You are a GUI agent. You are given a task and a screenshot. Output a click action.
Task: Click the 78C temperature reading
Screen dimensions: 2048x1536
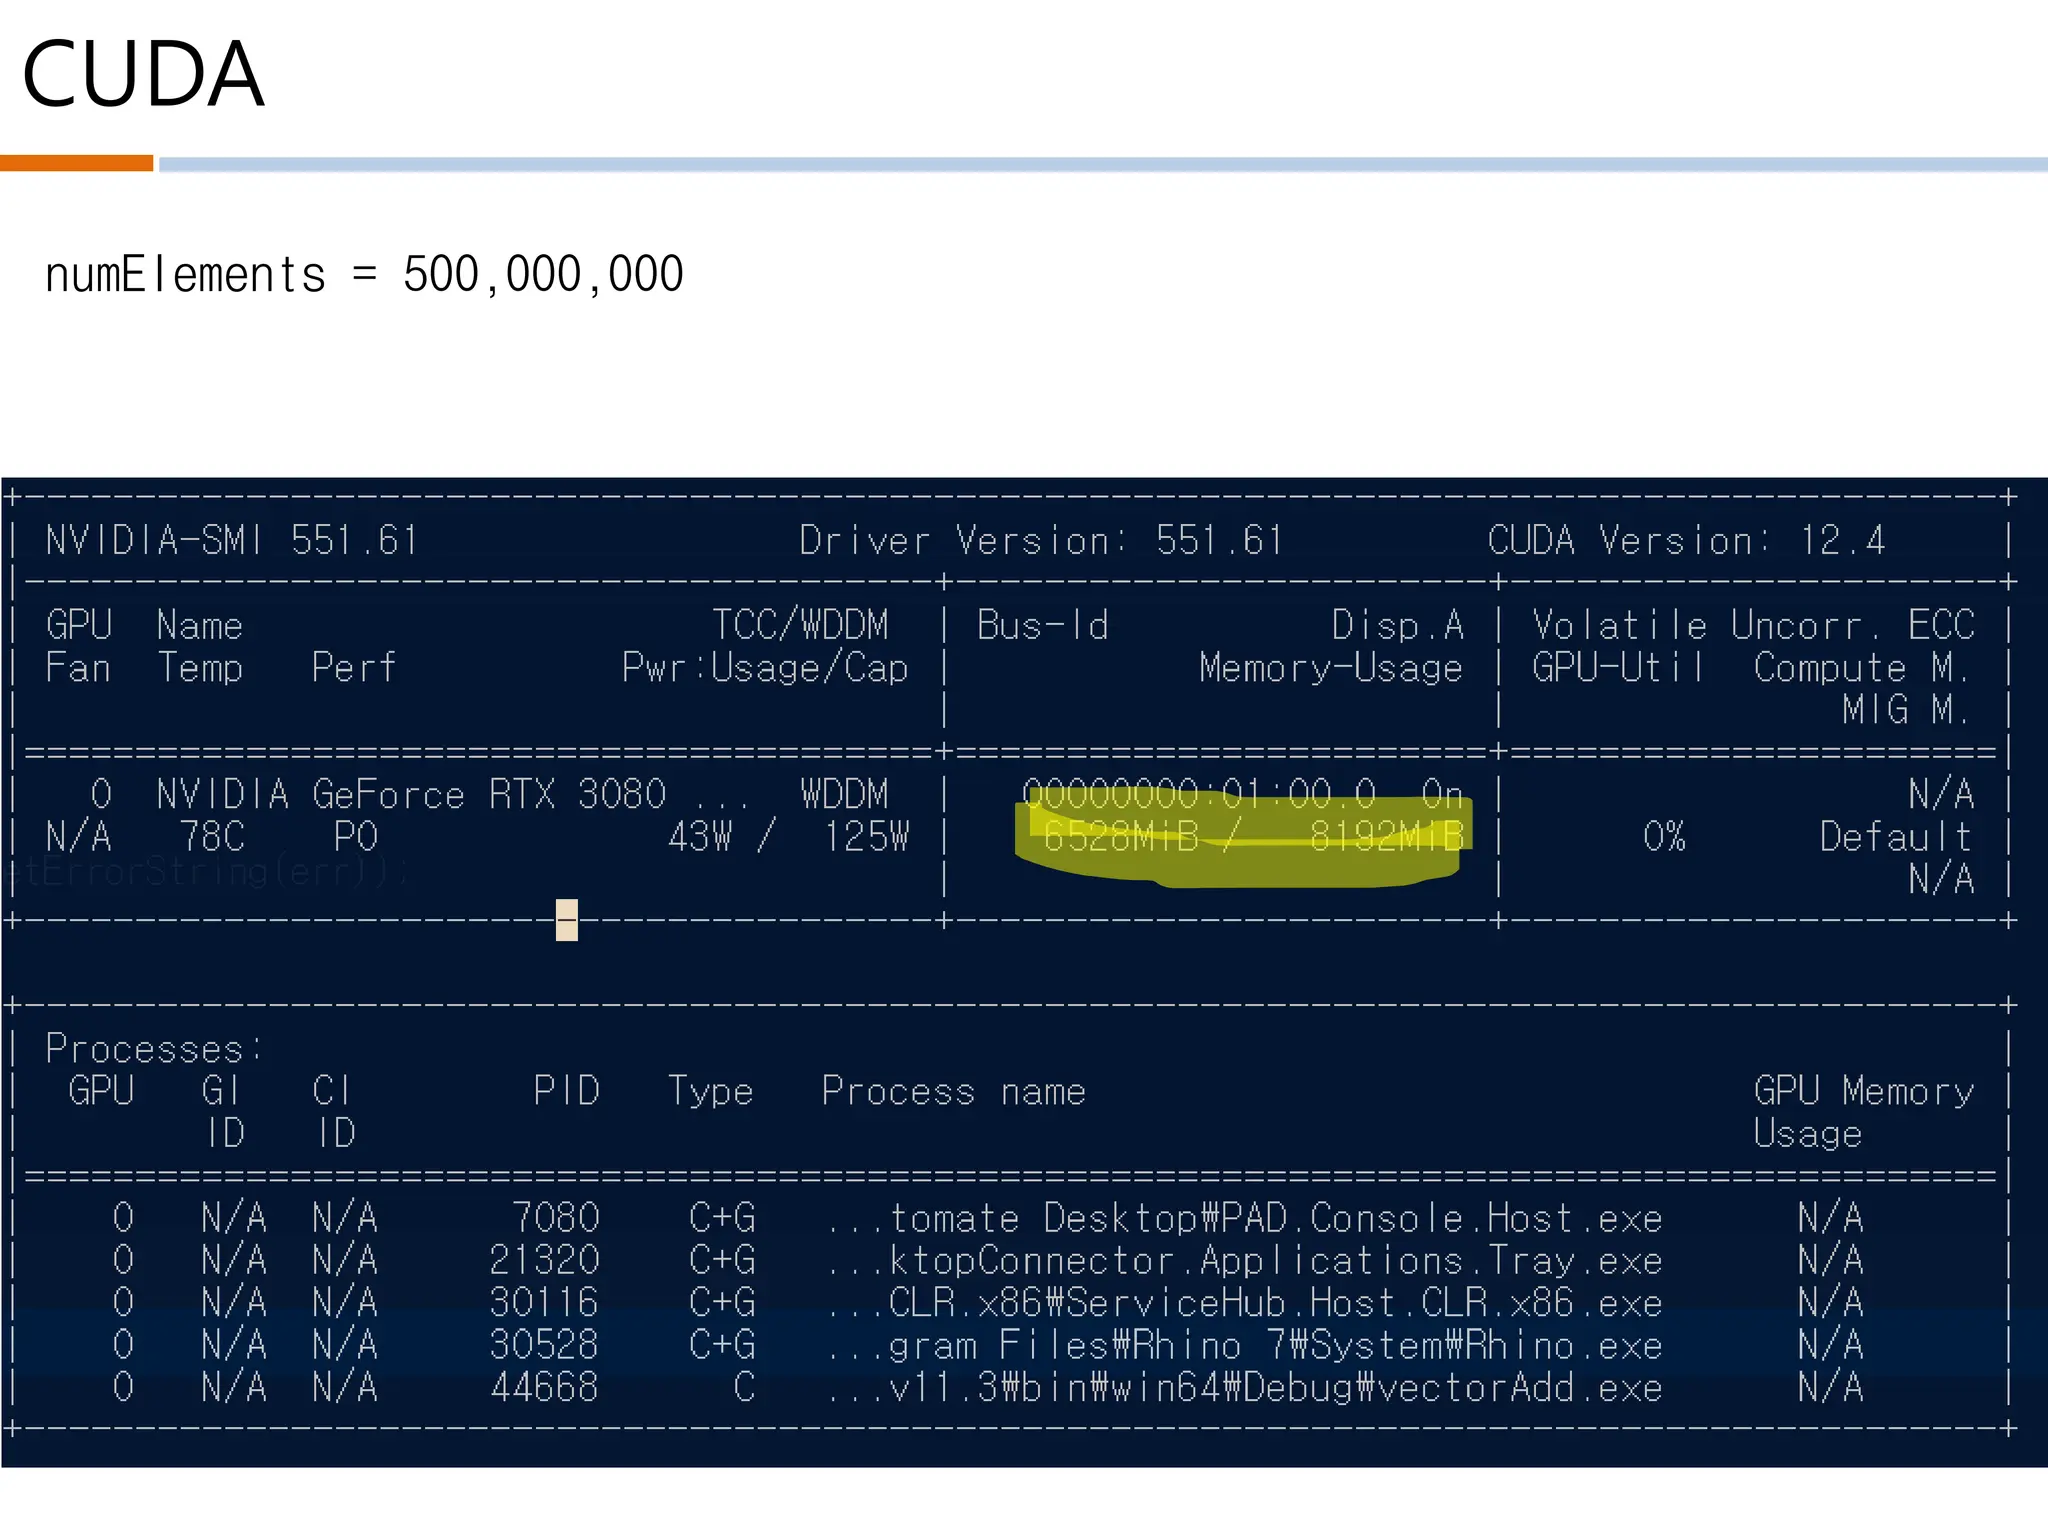212,837
